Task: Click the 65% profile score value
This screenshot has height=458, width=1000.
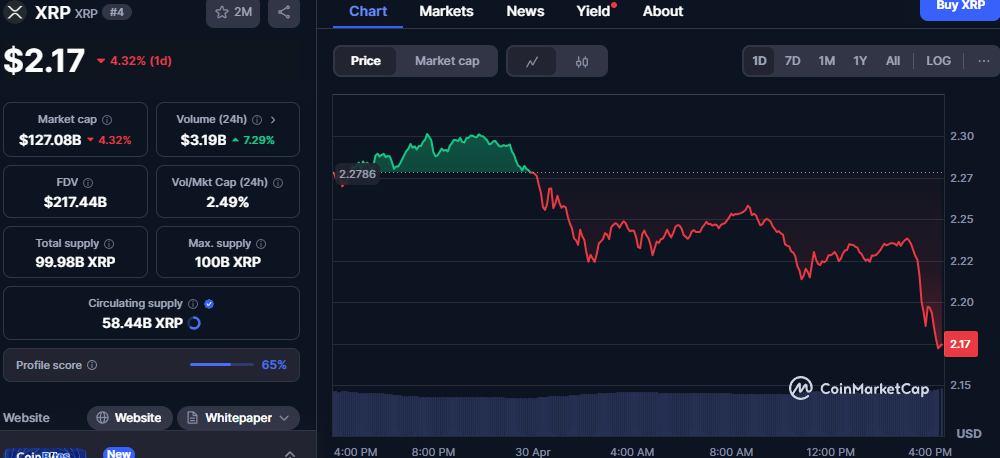Action: tap(274, 365)
